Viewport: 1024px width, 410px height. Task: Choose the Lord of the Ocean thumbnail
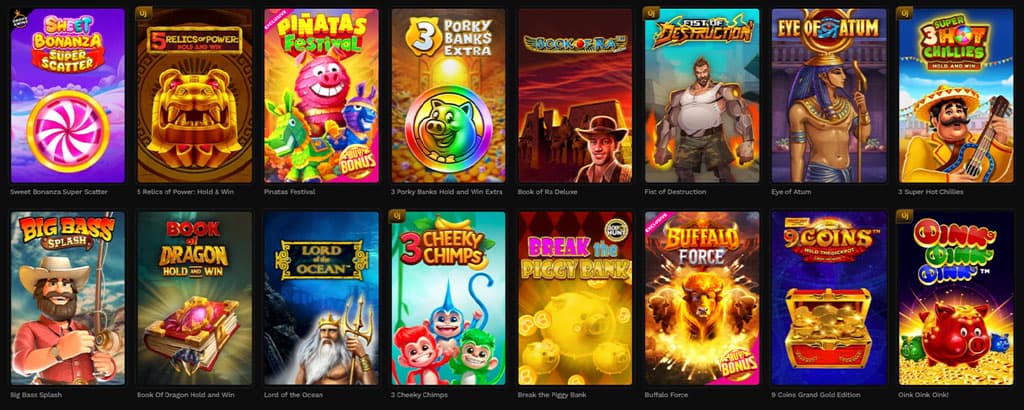[321, 298]
